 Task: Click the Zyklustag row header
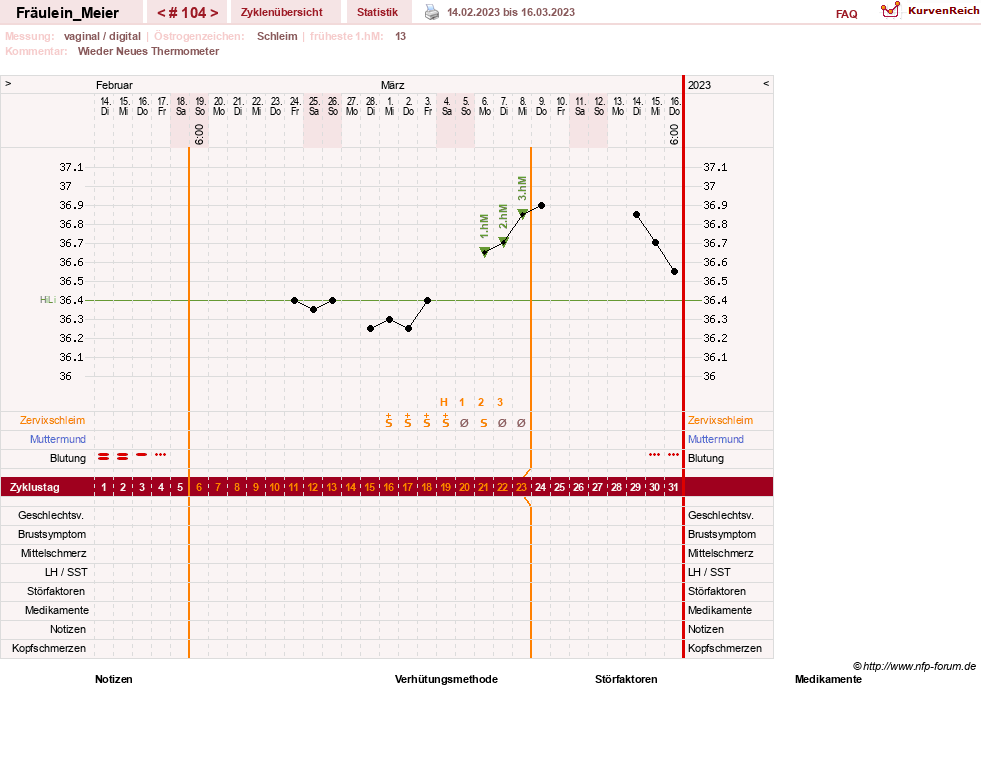[x=34, y=487]
